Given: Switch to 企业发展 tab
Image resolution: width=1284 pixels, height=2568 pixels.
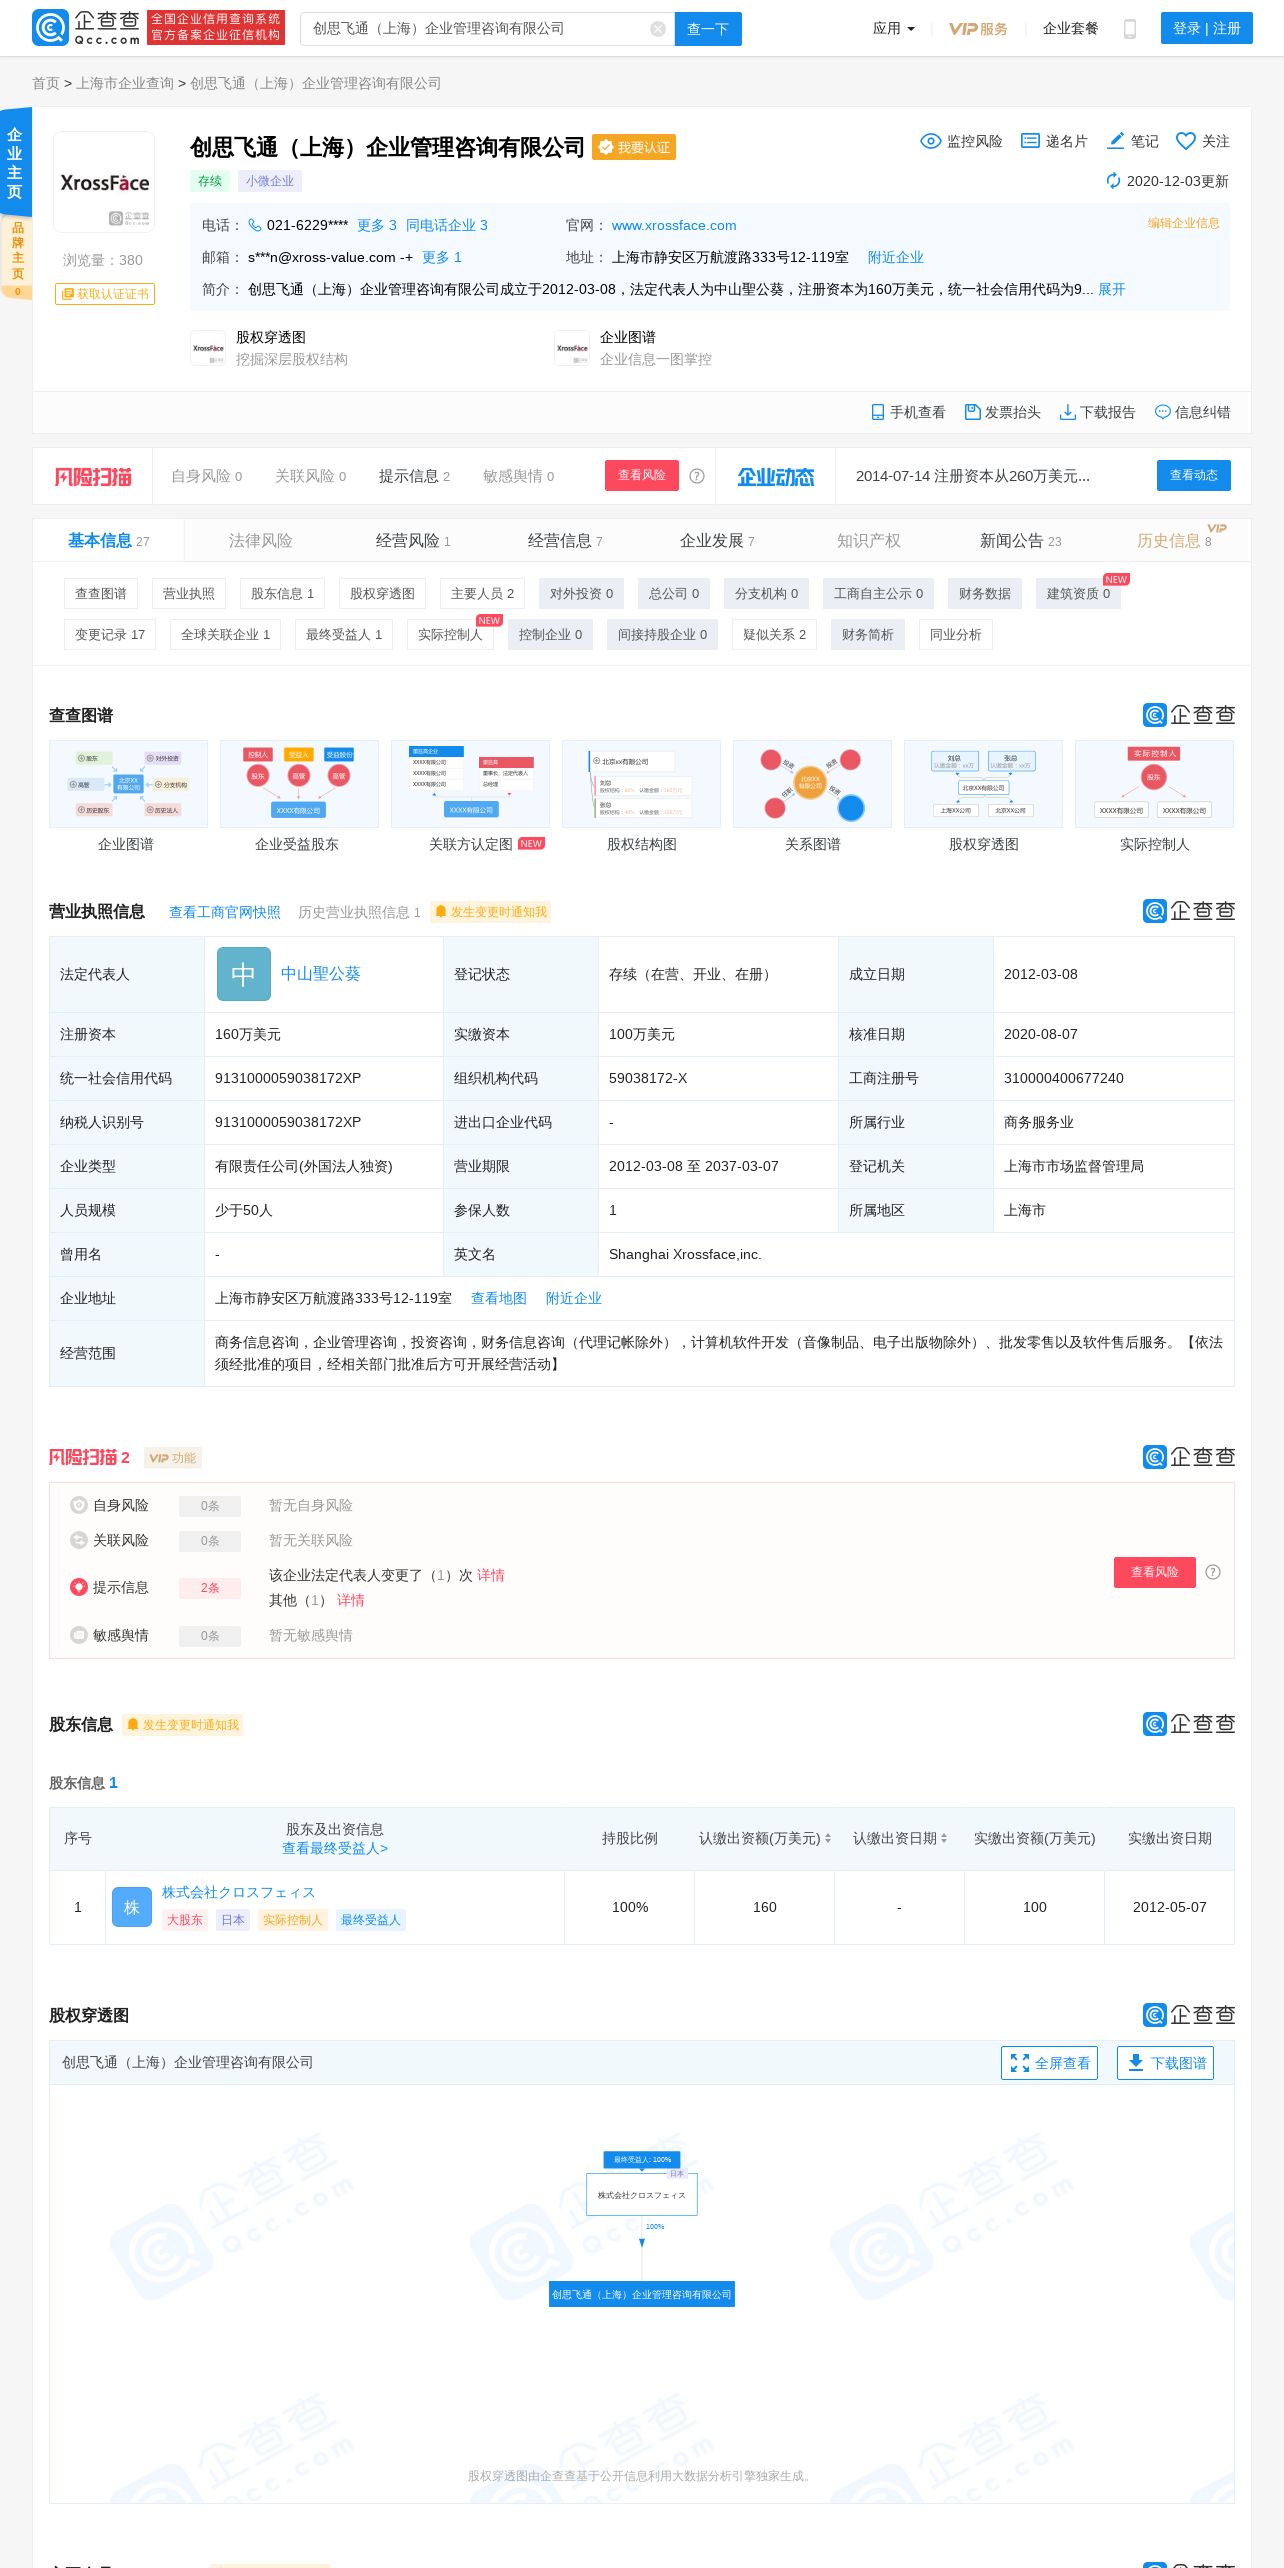Looking at the screenshot, I should coord(717,541).
